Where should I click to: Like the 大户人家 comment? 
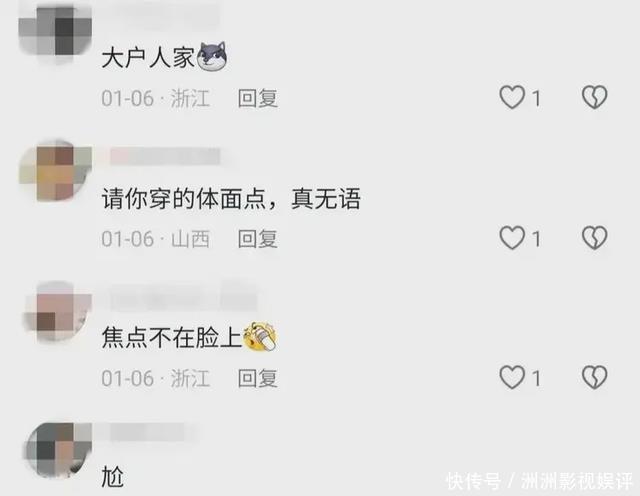point(512,97)
